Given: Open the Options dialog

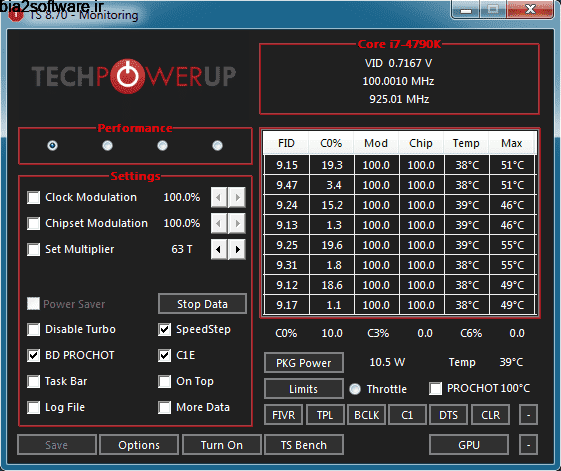Looking at the screenshot, I should 139,445.
